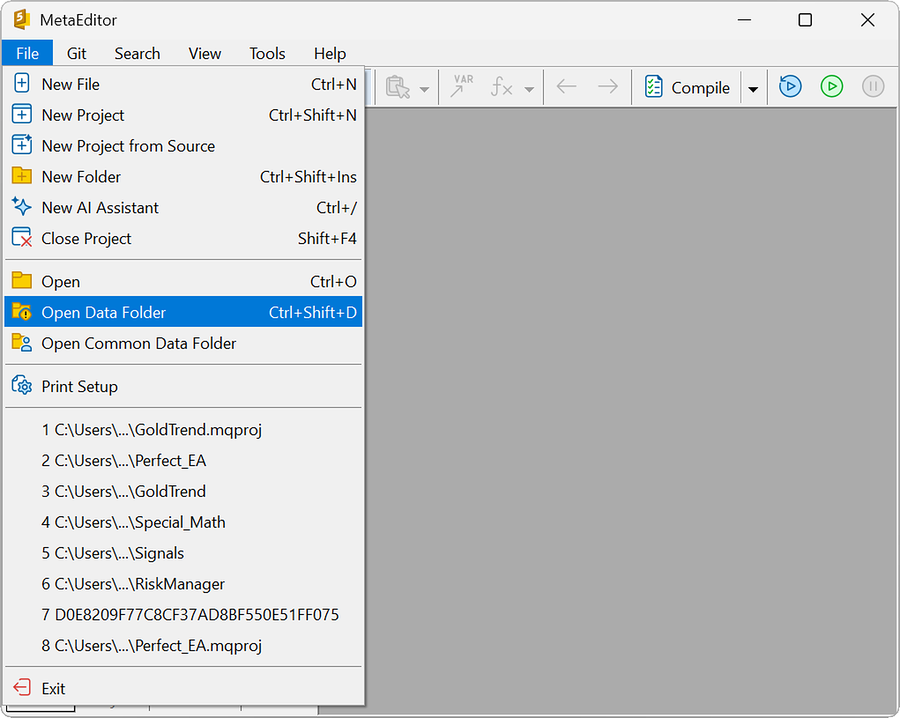The image size is (900, 718).
Task: Open the View menu
Action: [205, 53]
